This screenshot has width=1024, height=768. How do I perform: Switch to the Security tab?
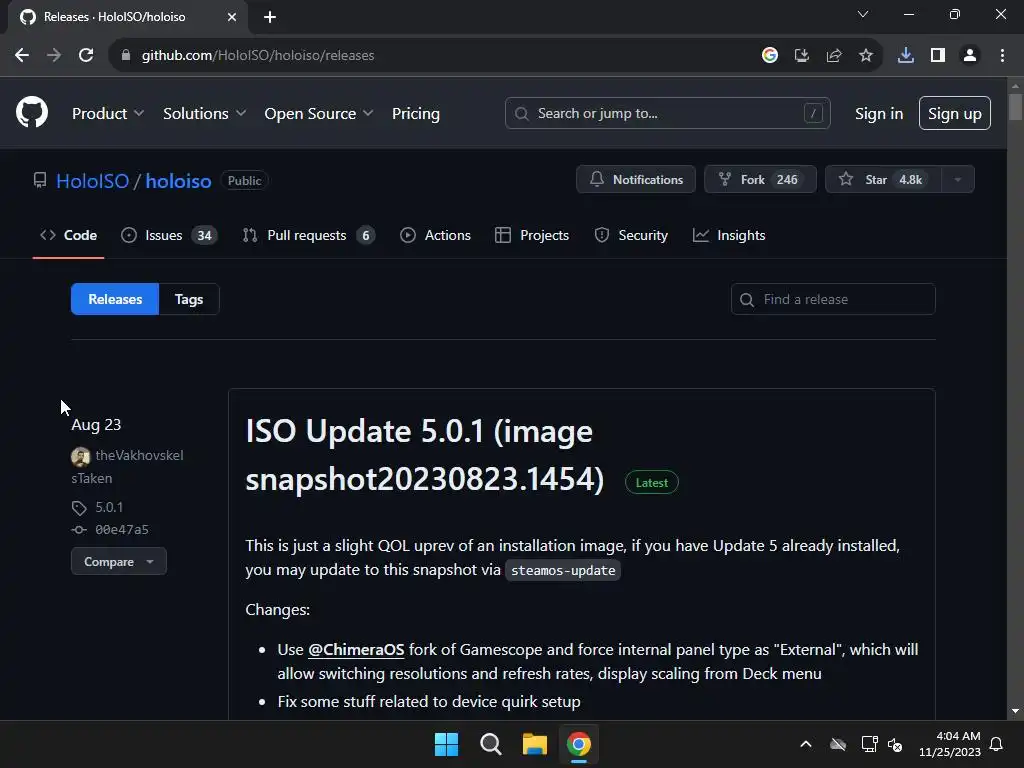coord(631,235)
